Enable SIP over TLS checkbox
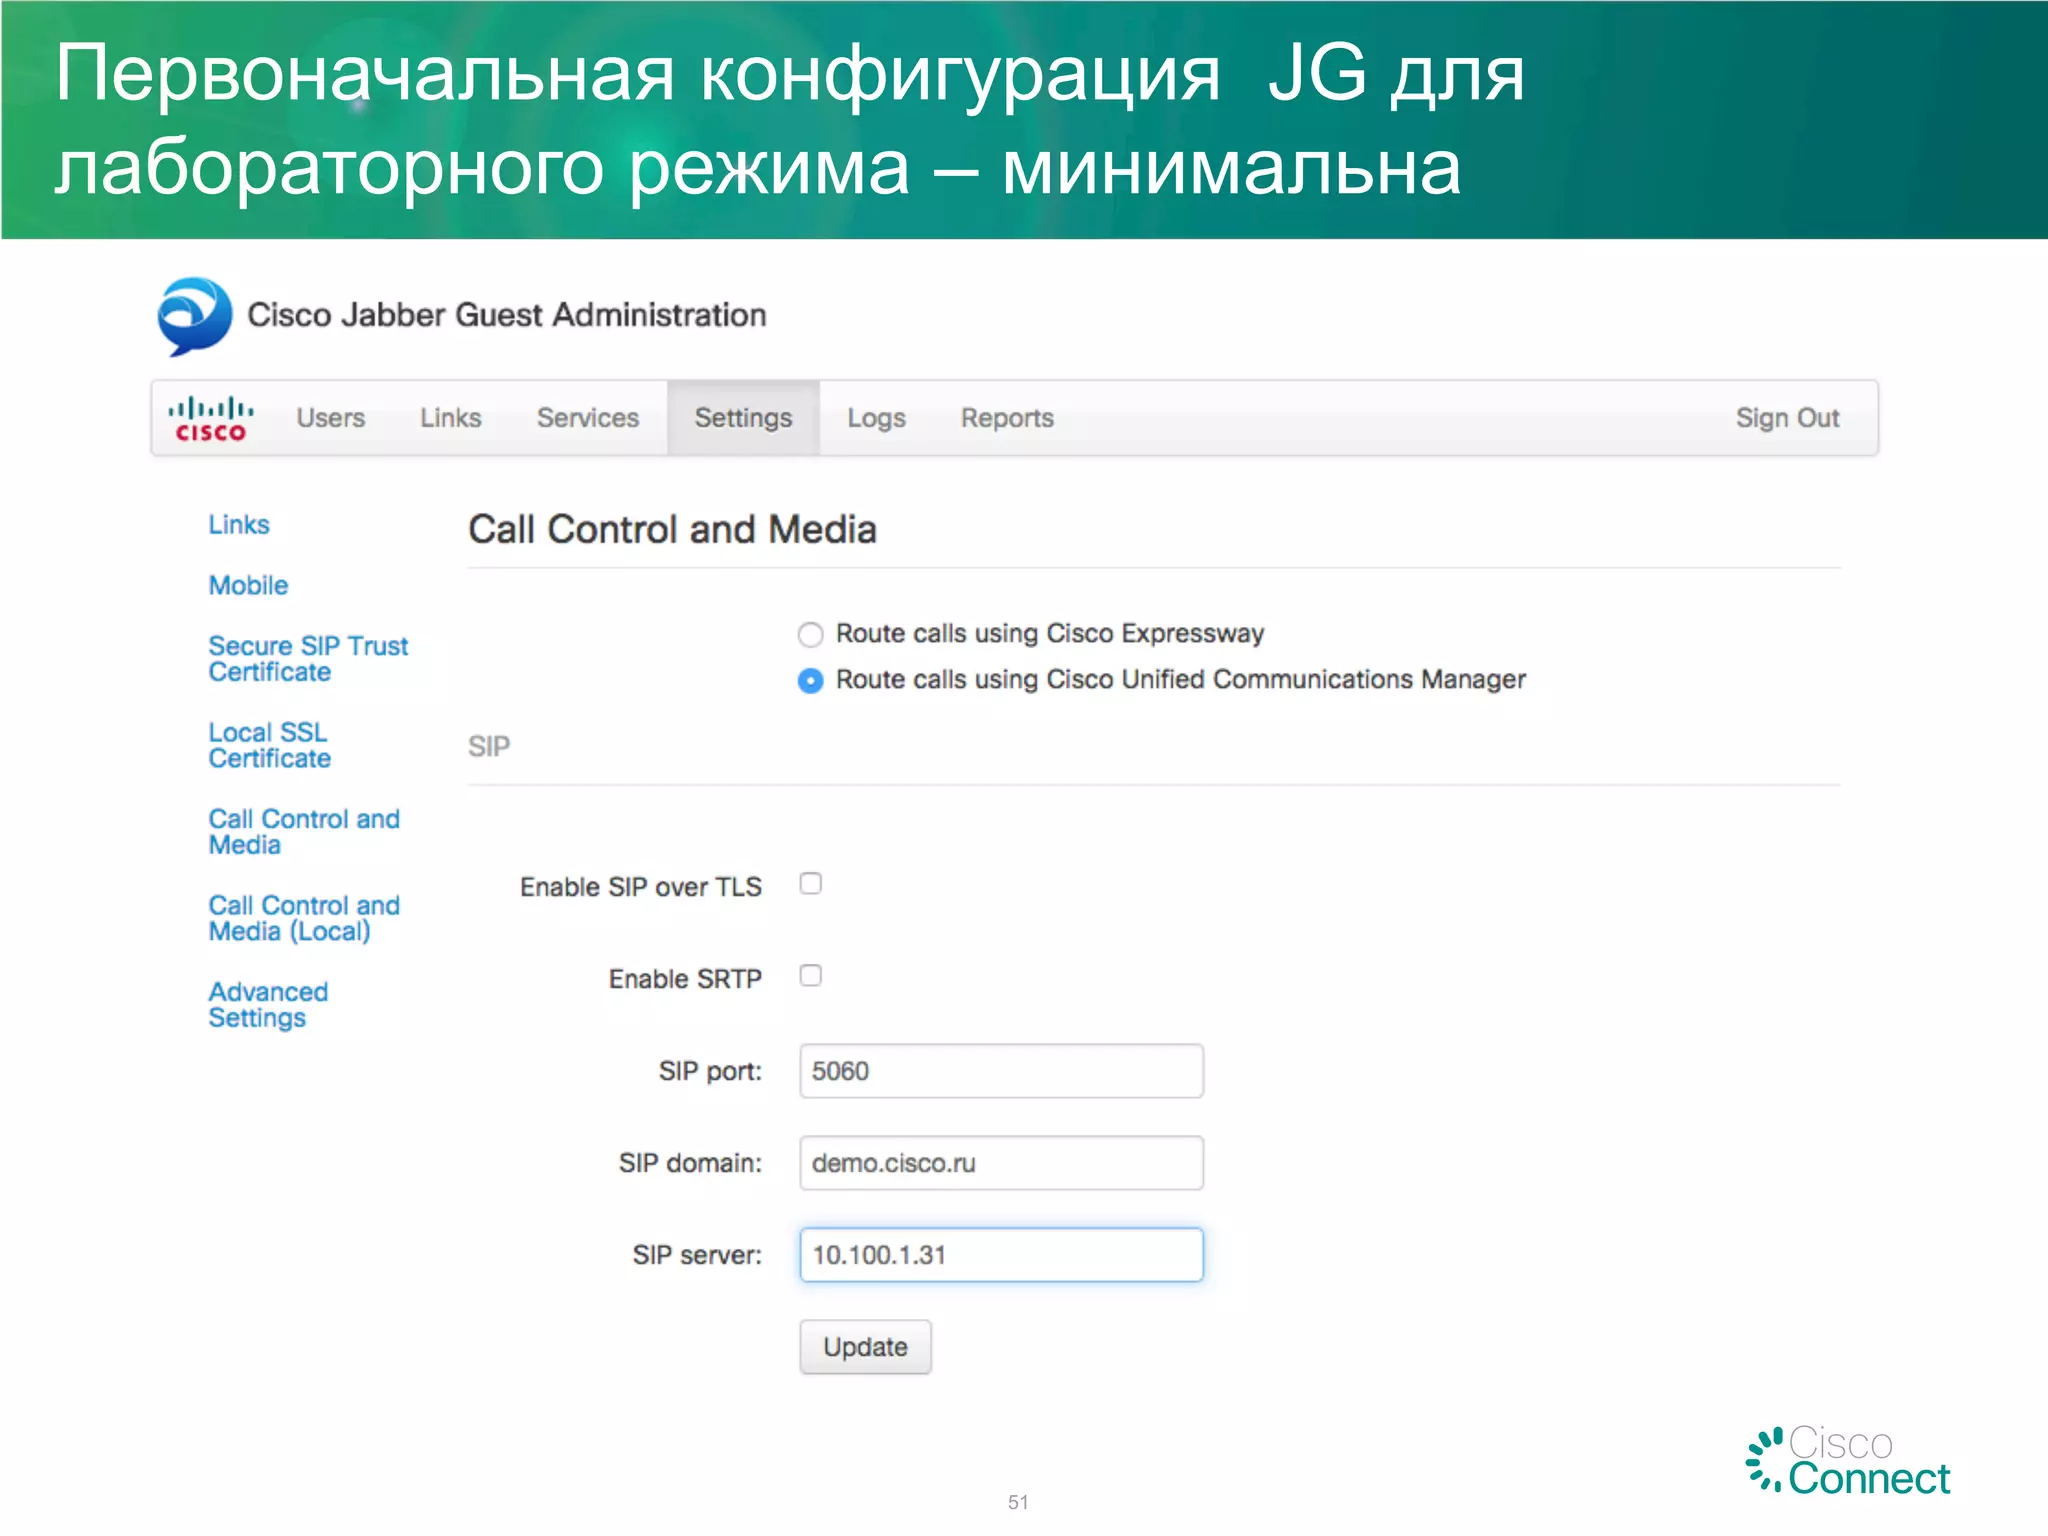2048x1536 pixels. coord(811,884)
